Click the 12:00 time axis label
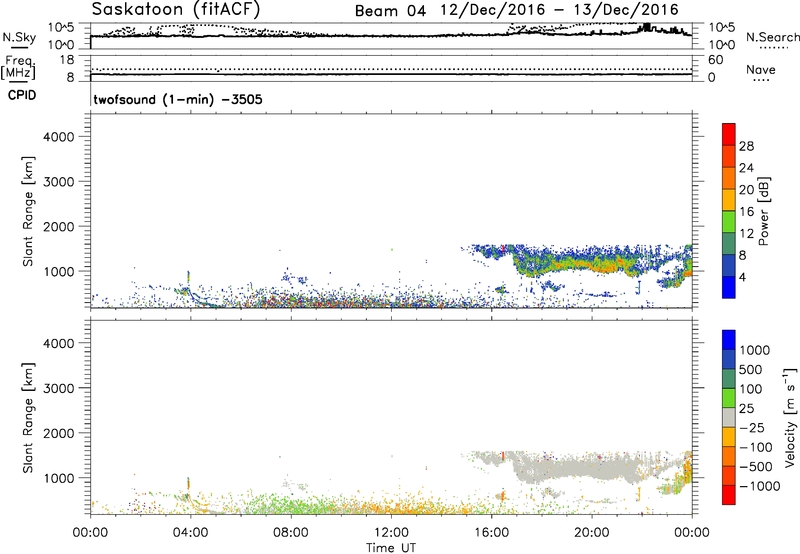Image resolution: width=800 pixels, height=554 pixels. click(391, 533)
